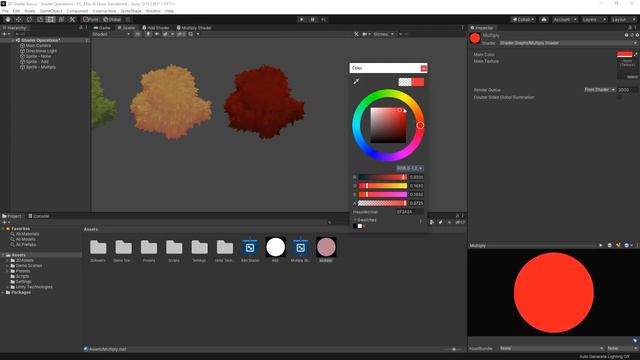This screenshot has height=360, width=640.
Task: Open the GameObject menu
Action: click(51, 11)
